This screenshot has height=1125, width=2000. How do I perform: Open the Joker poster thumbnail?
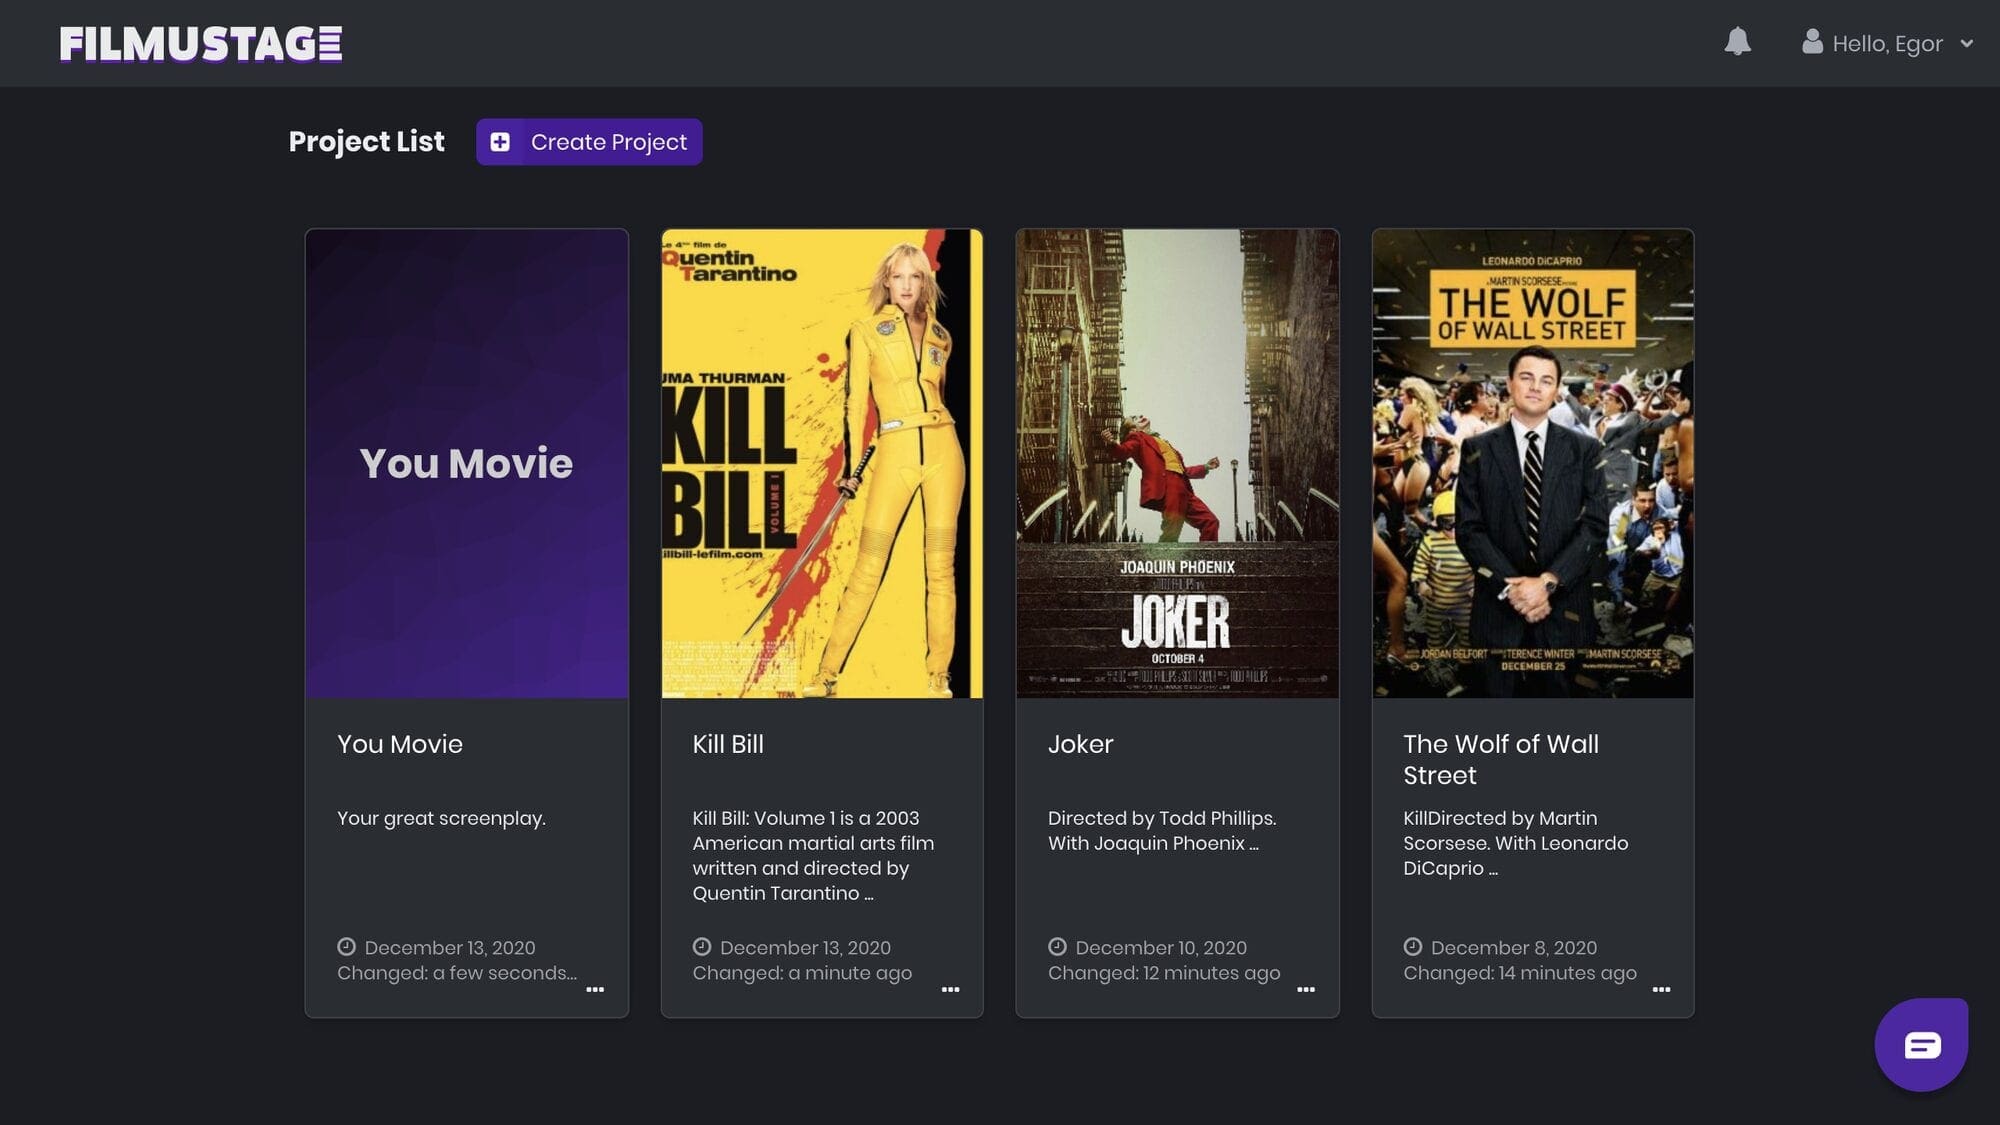coord(1177,463)
